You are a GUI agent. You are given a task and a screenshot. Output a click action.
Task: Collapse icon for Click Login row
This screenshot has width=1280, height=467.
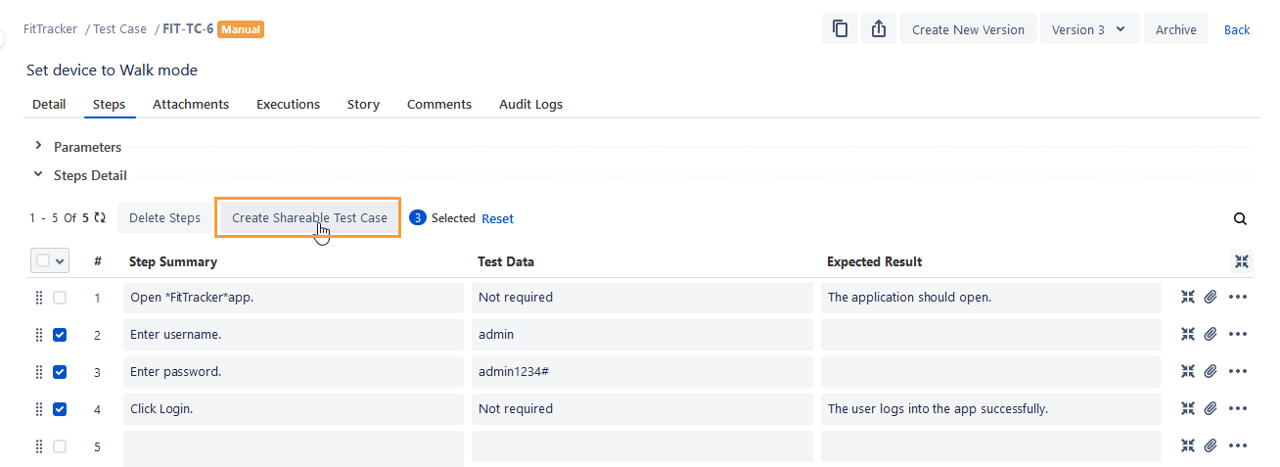1188,408
